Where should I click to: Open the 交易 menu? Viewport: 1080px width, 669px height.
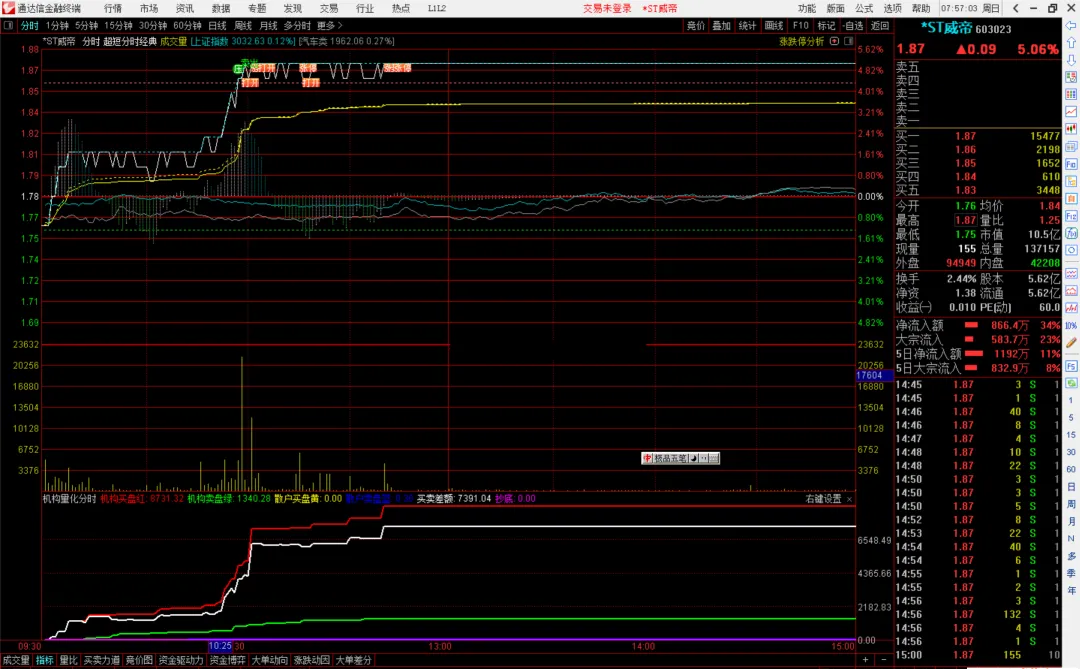point(329,8)
